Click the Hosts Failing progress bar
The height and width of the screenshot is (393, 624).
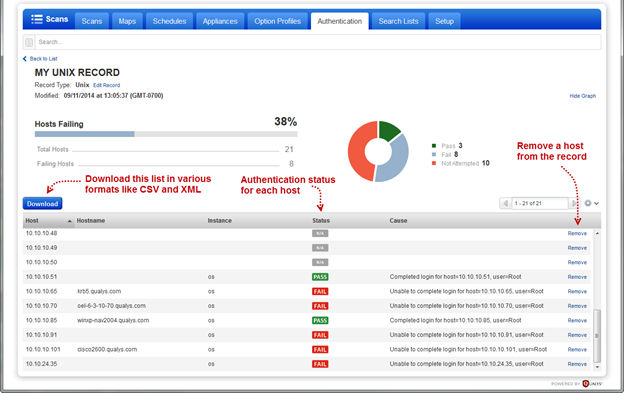(x=166, y=134)
